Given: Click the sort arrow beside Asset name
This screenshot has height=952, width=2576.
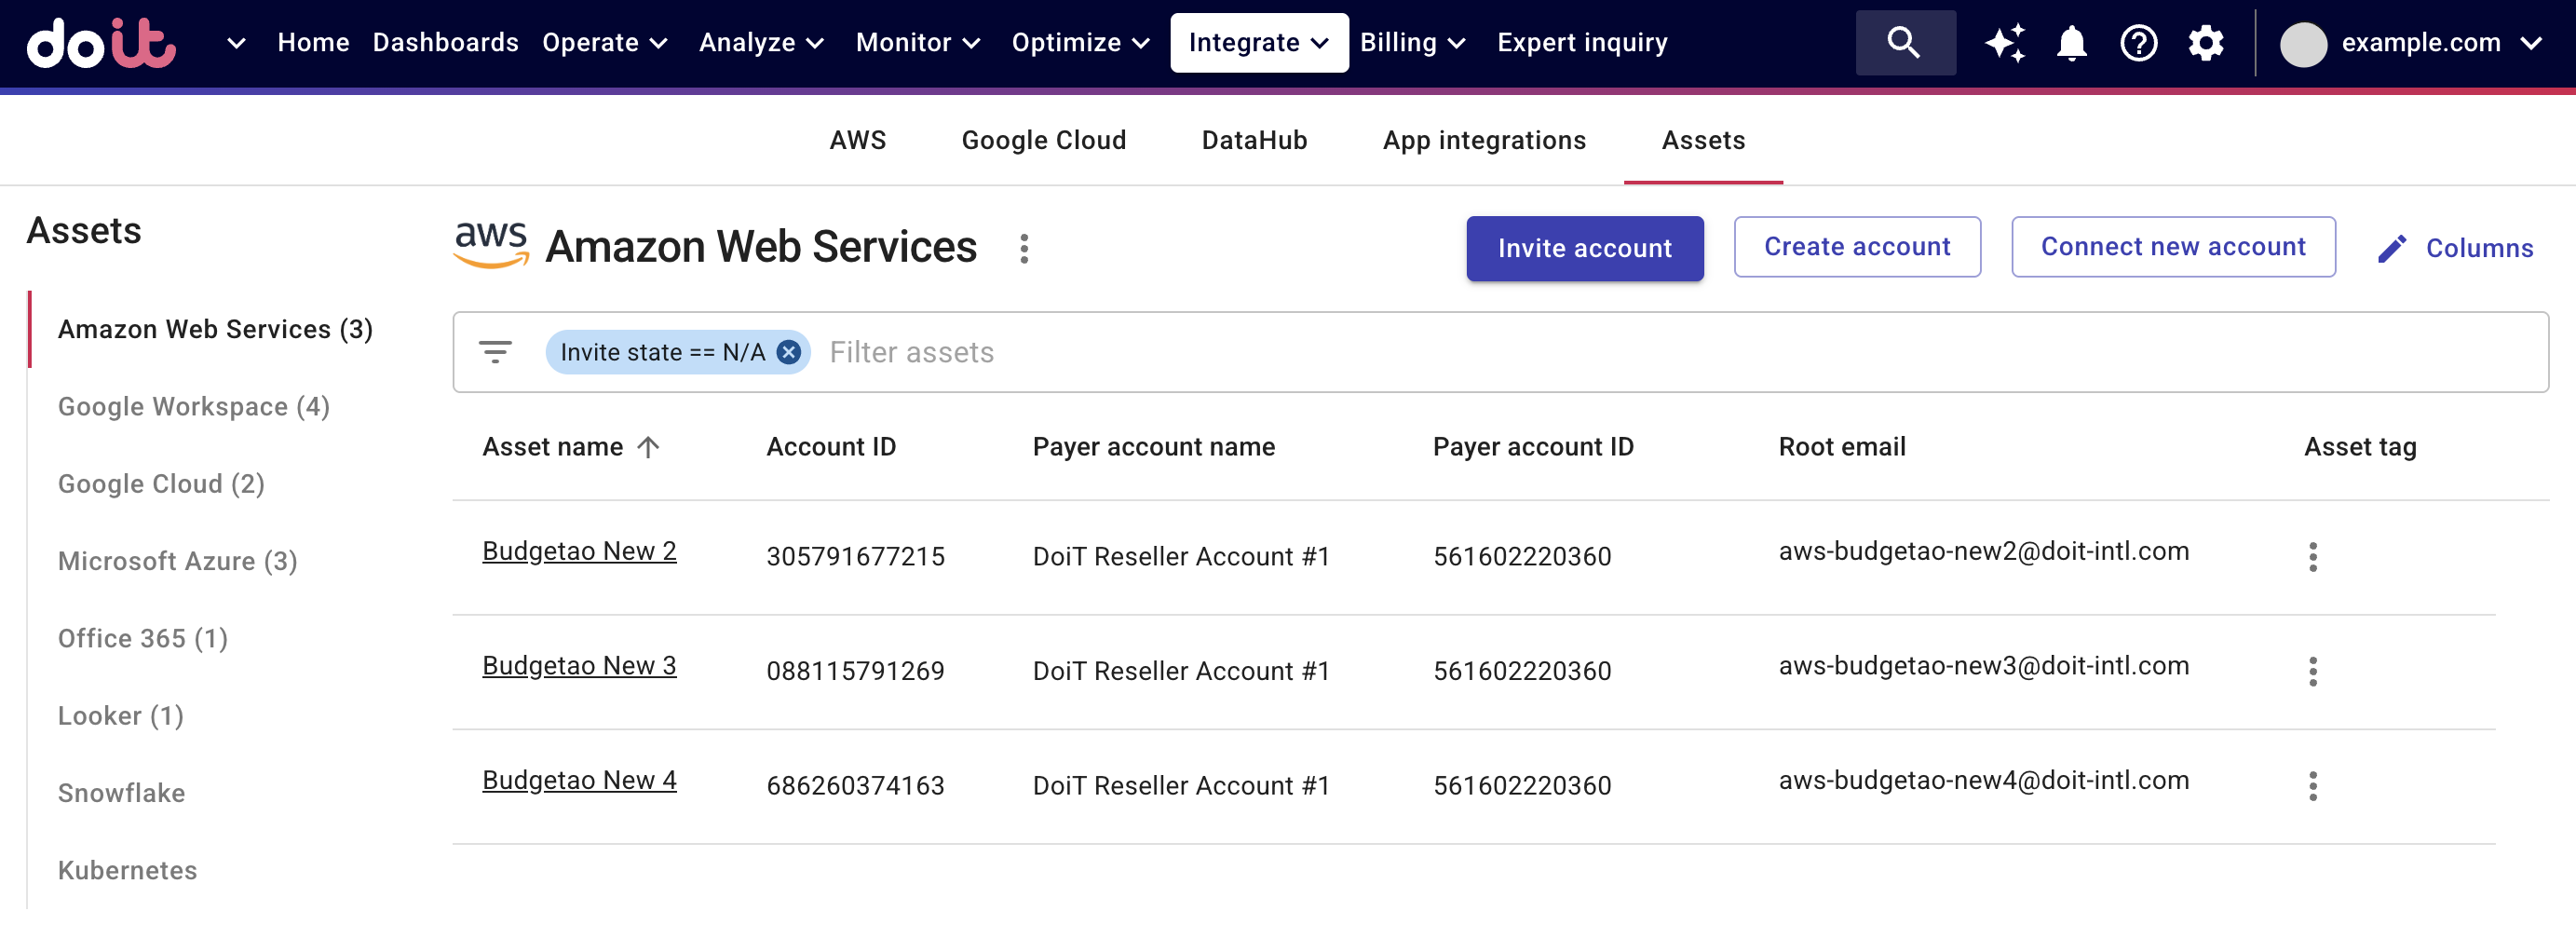Looking at the screenshot, I should click(x=648, y=447).
